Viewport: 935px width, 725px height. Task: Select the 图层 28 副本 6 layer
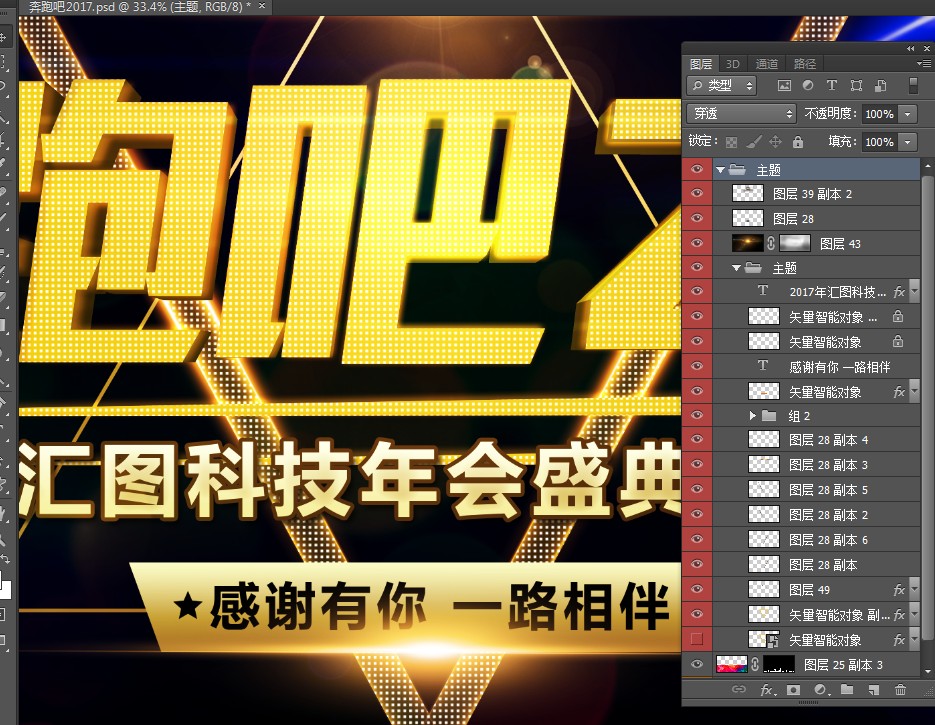pyautogui.click(x=816, y=540)
